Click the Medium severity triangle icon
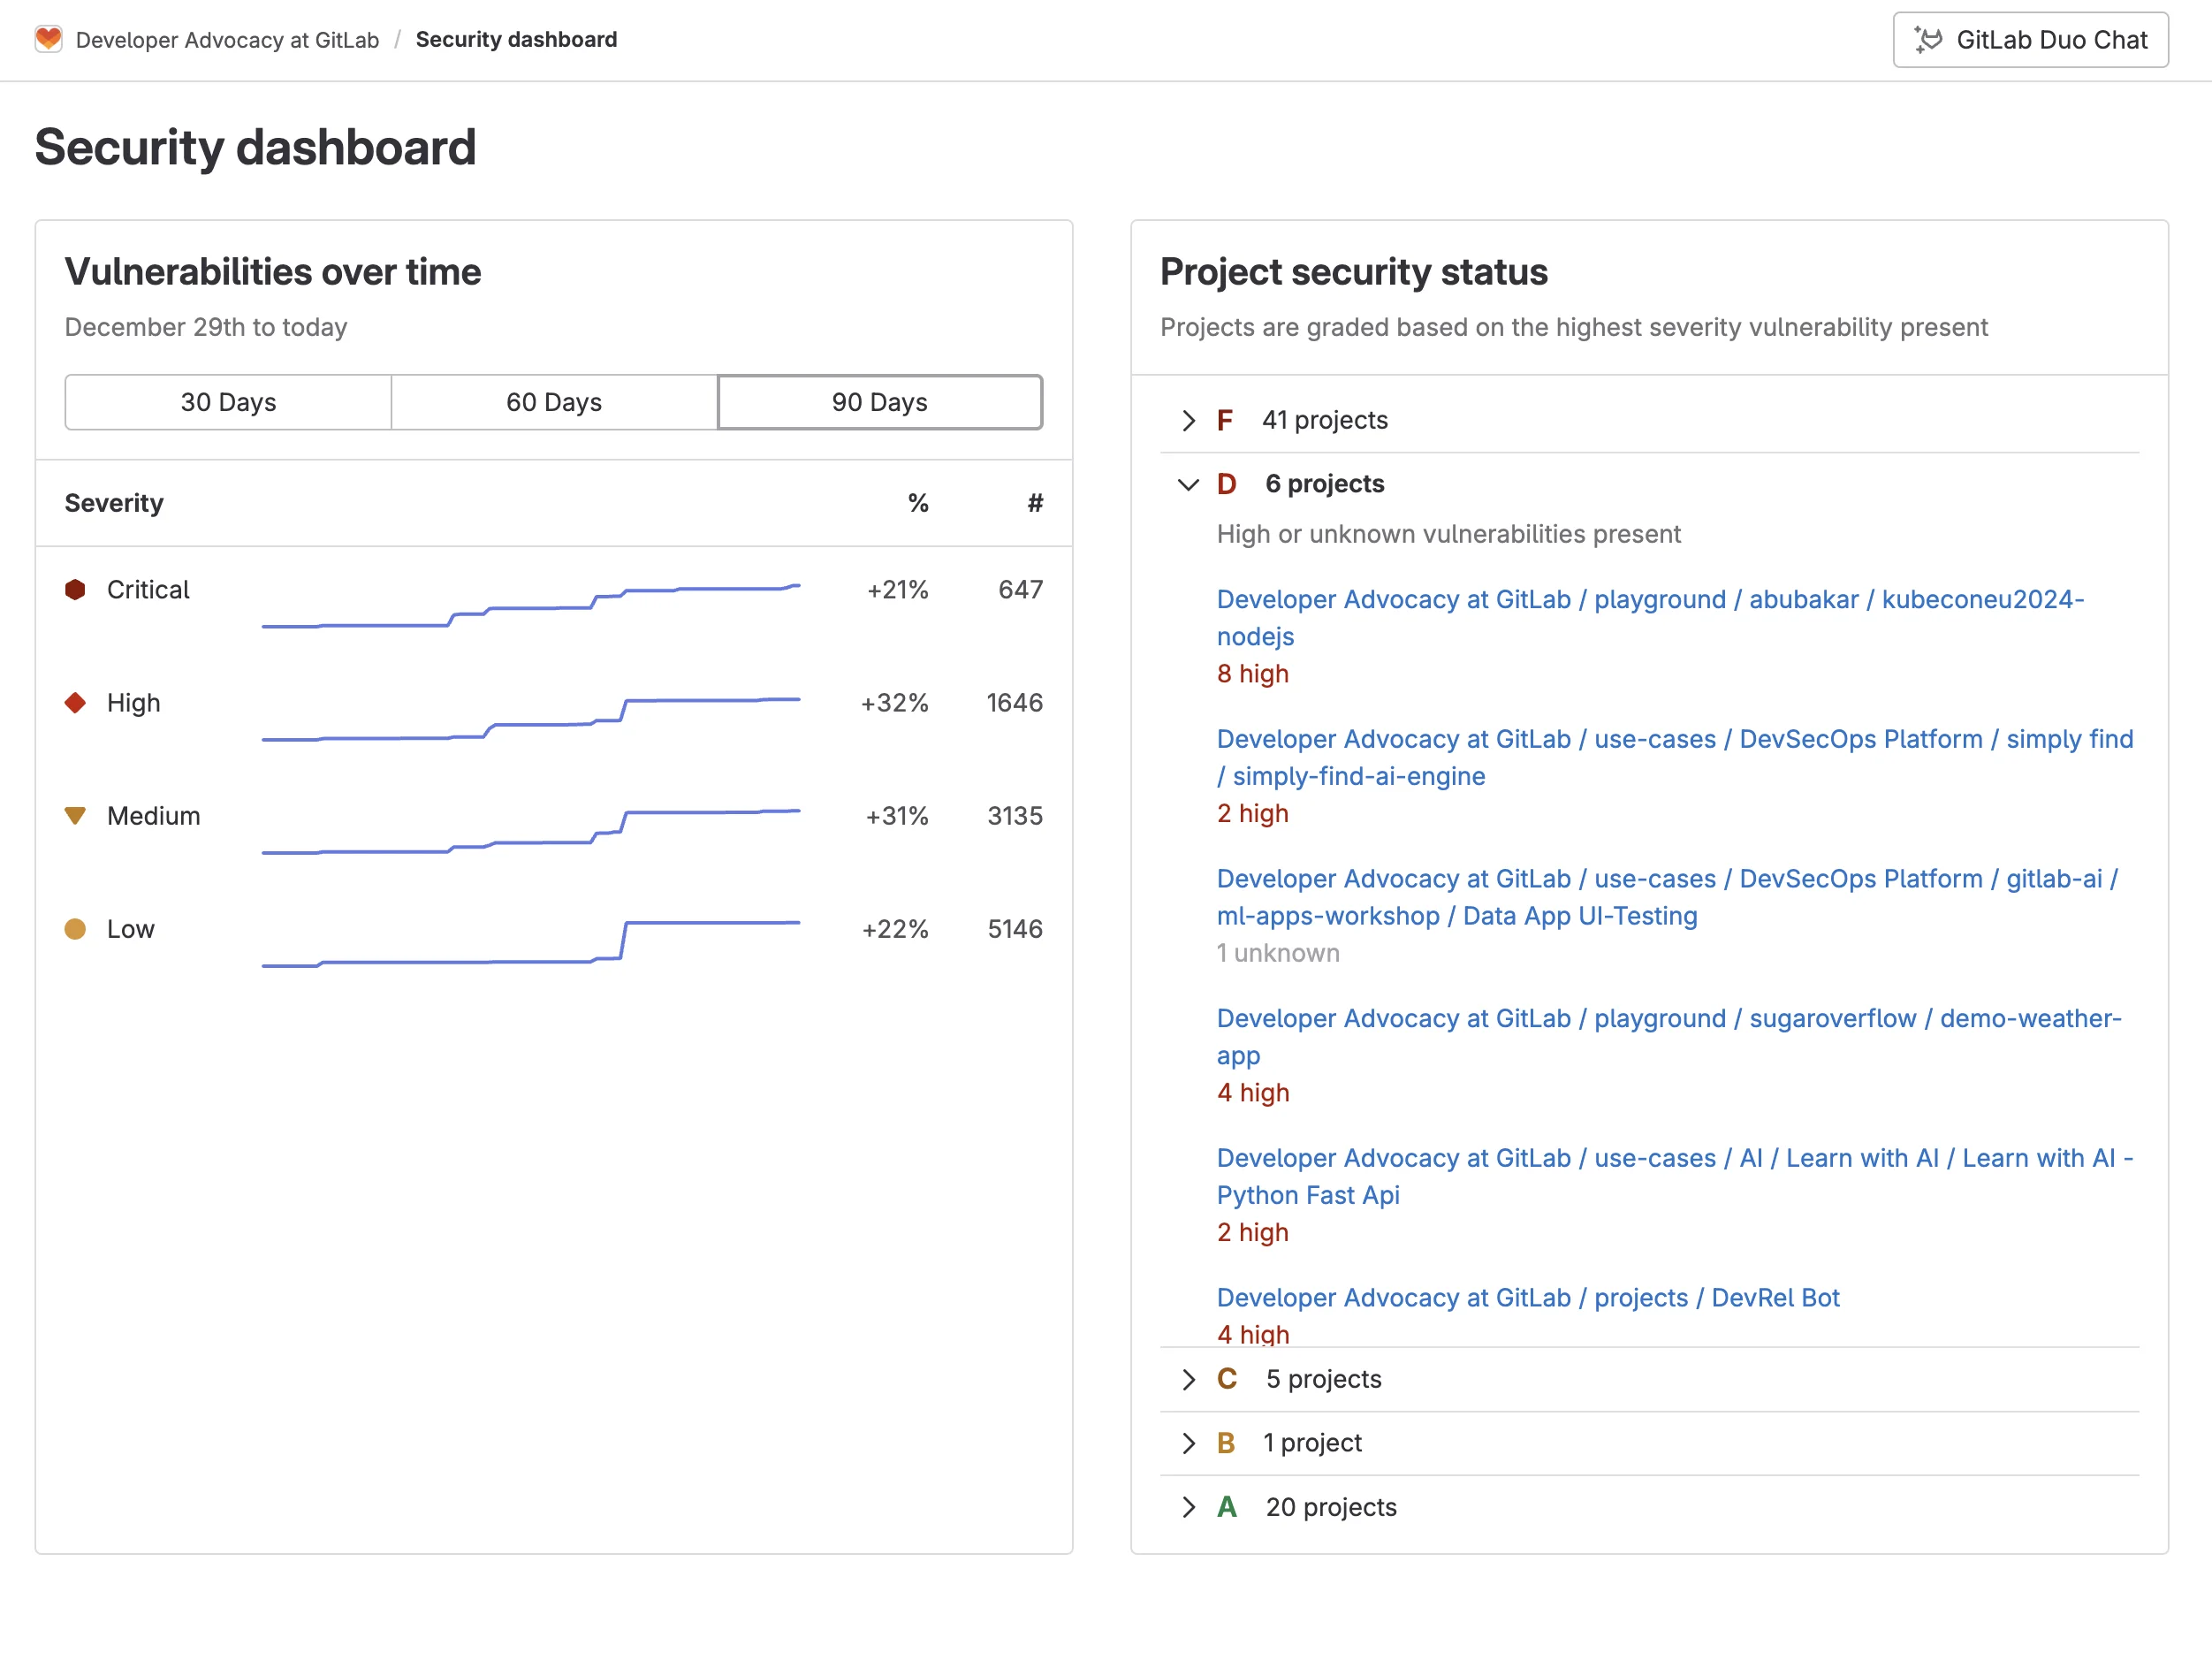The width and height of the screenshot is (2212, 1668). tap(75, 816)
